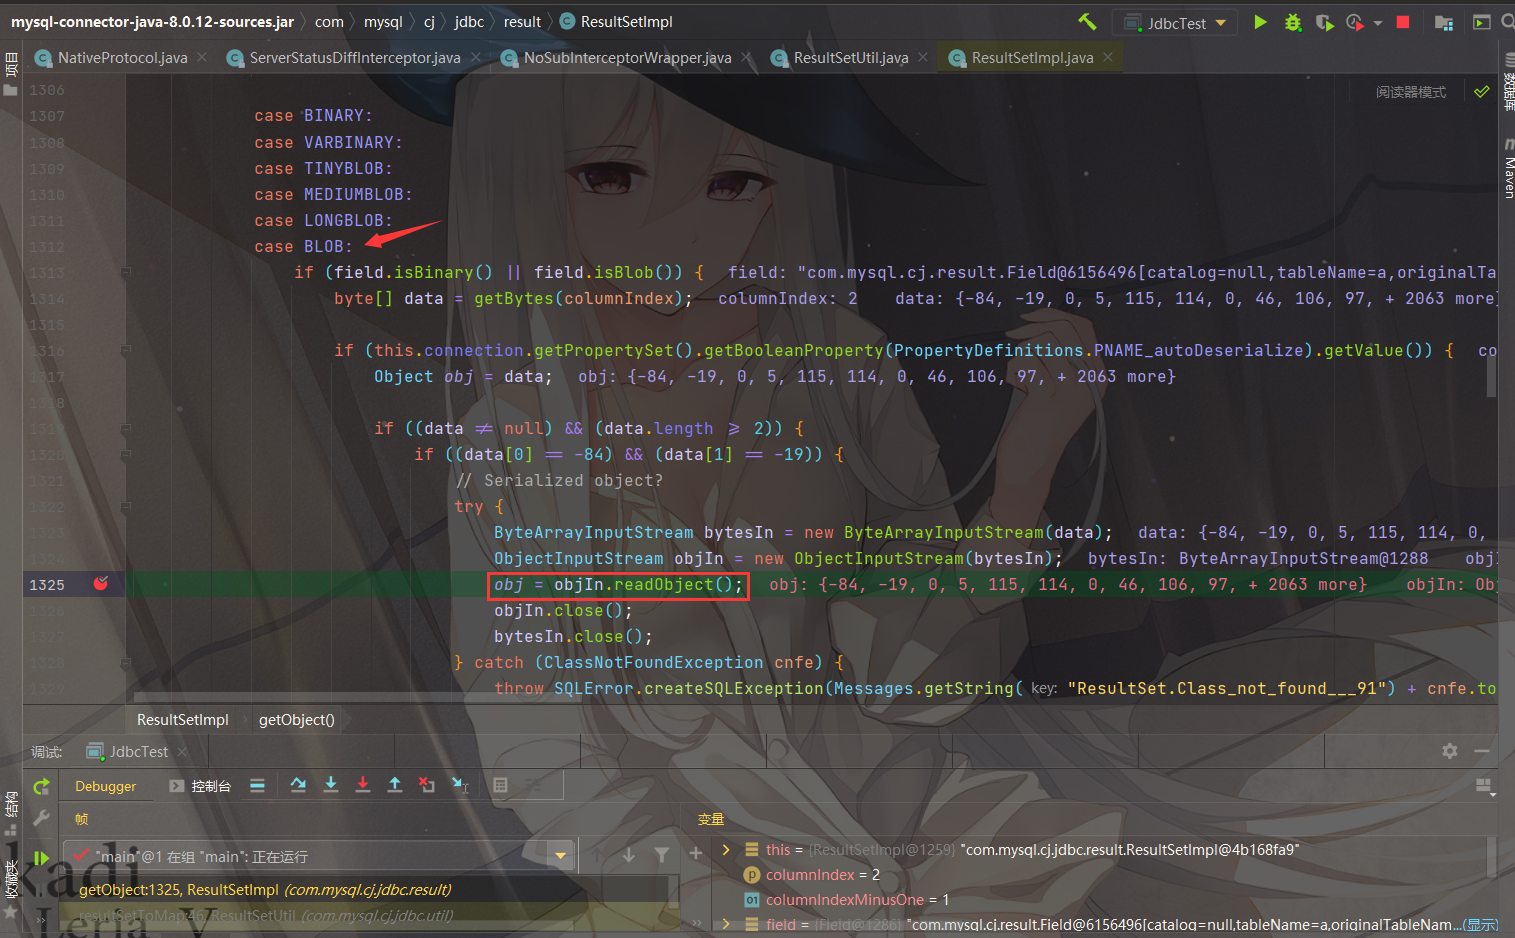
Task: Click the previous frame up arrow
Action: (597, 854)
